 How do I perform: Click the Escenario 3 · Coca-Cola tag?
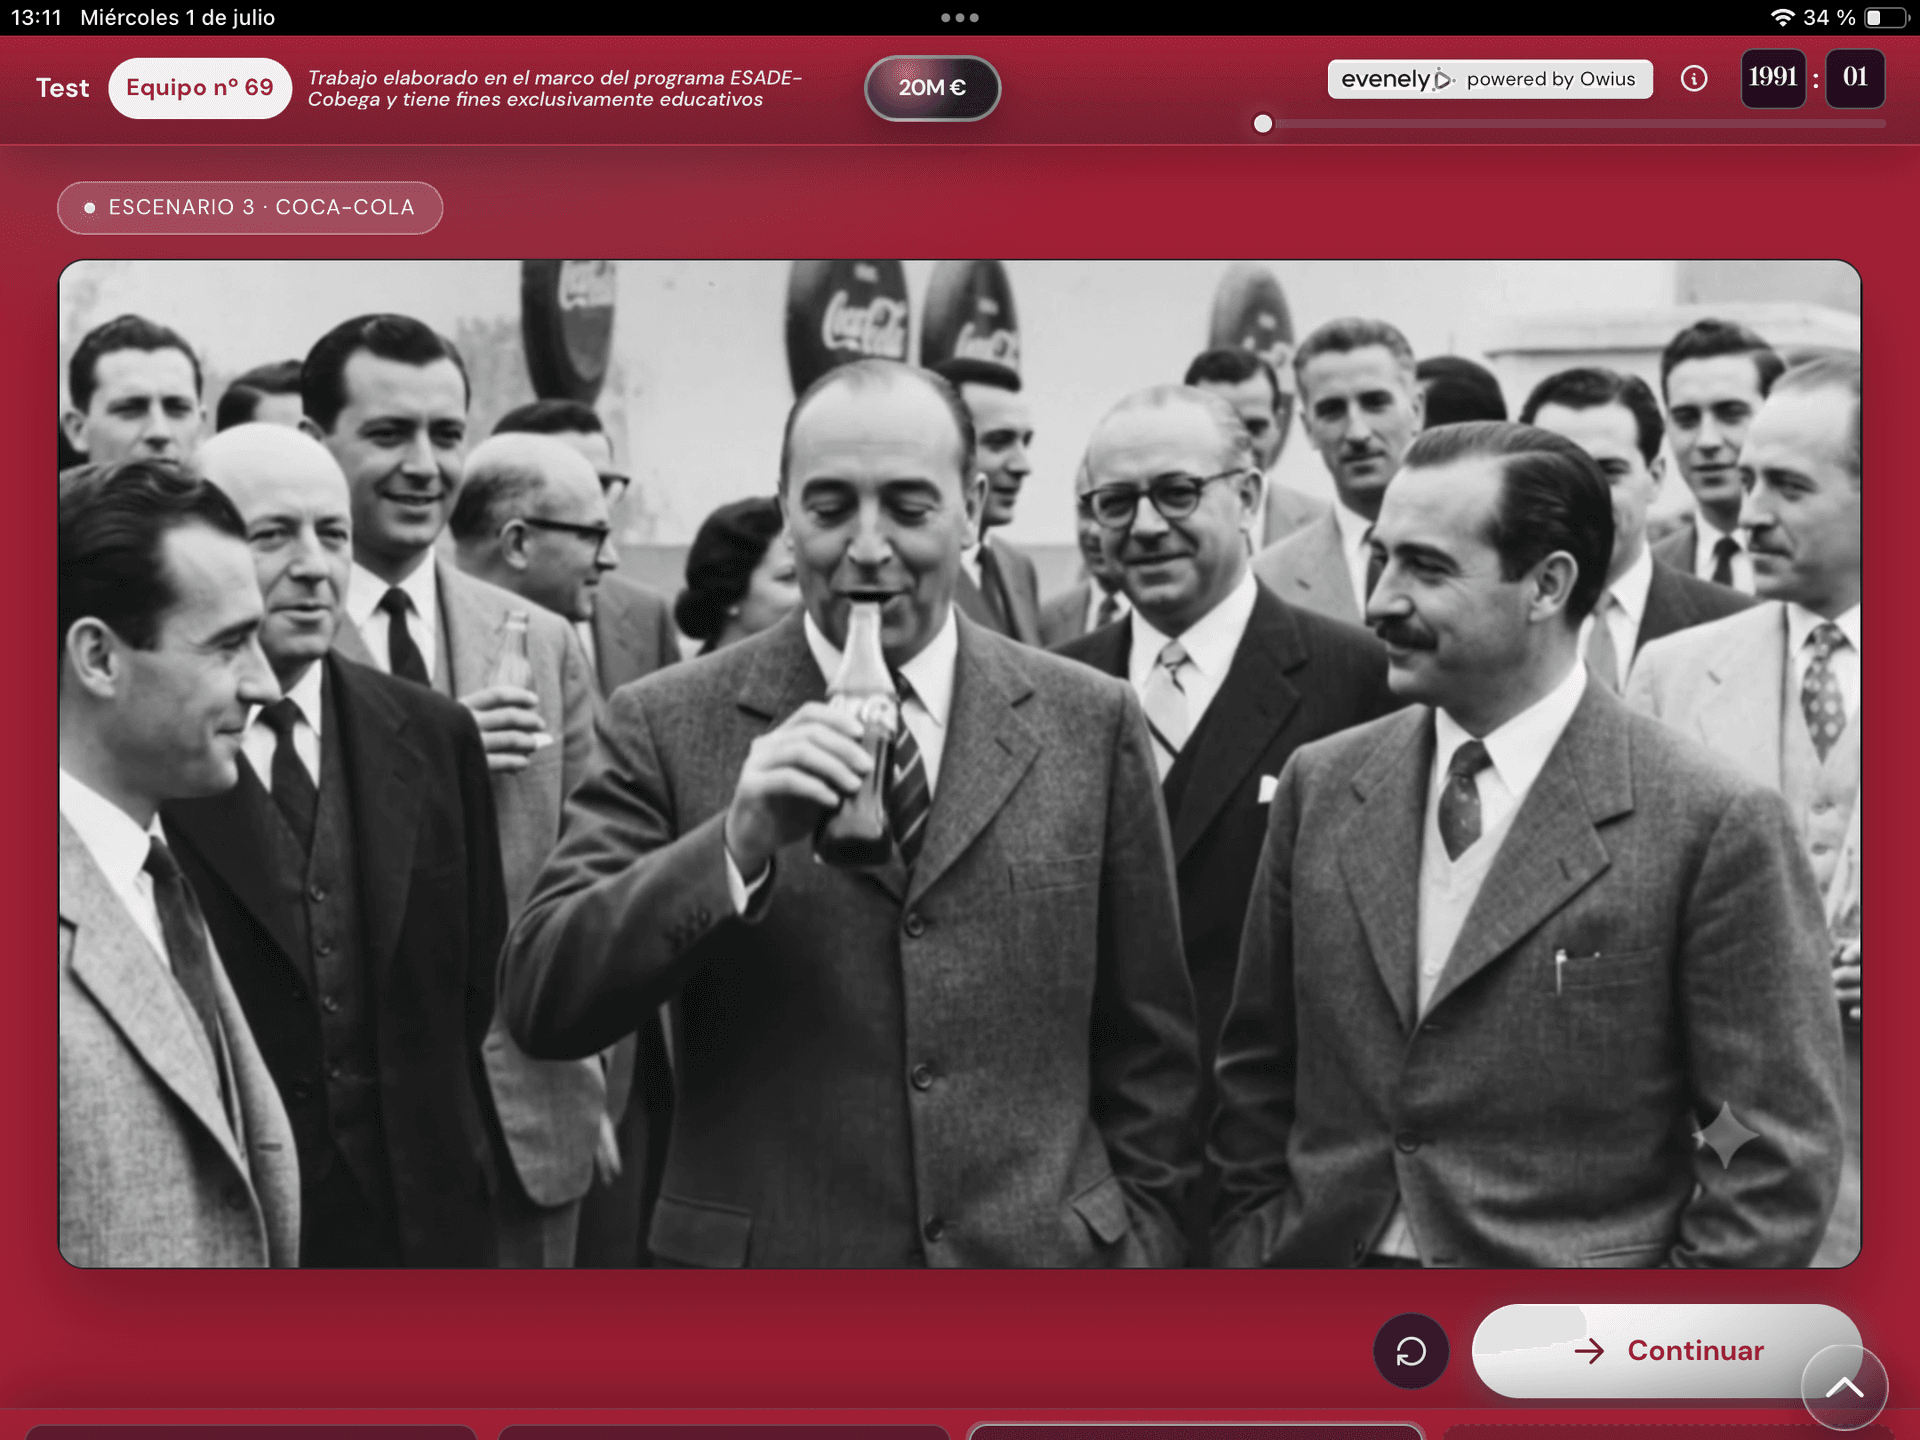click(250, 207)
